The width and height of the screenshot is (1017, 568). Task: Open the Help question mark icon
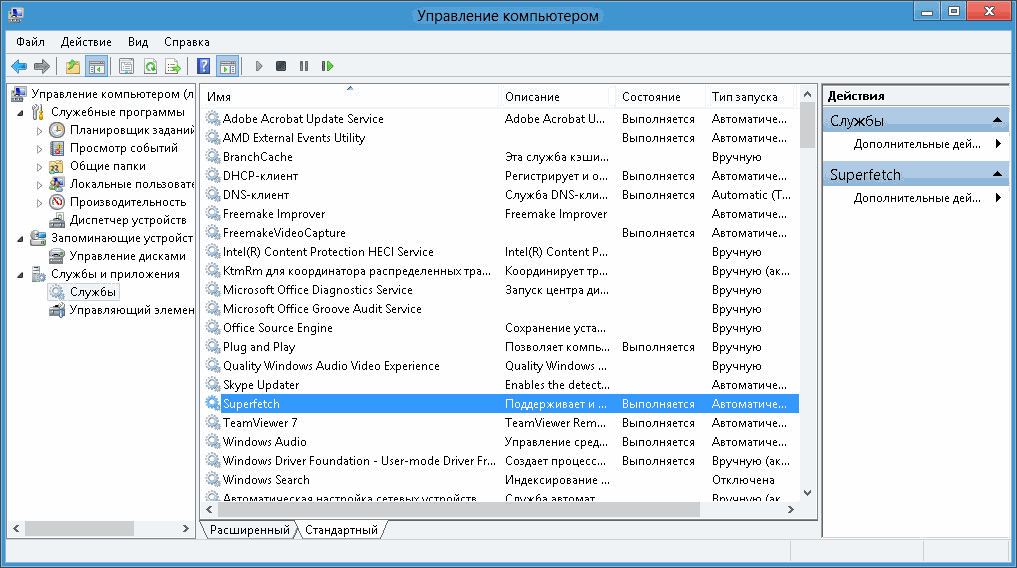point(204,66)
